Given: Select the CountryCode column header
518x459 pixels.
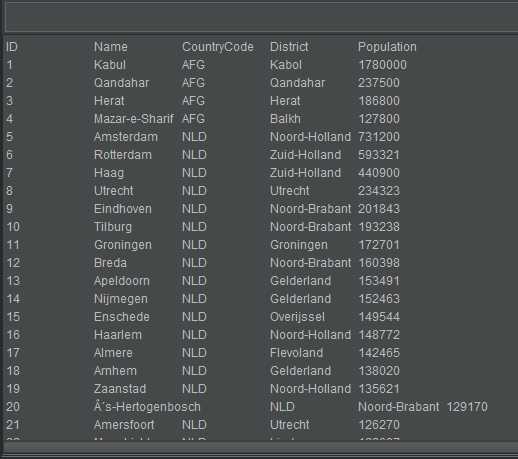Looking at the screenshot, I should pyautogui.click(x=218, y=47).
